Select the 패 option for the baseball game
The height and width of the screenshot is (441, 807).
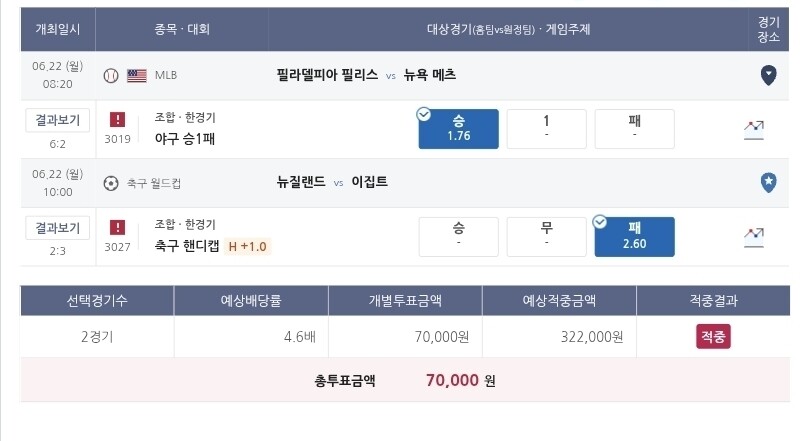click(x=635, y=129)
